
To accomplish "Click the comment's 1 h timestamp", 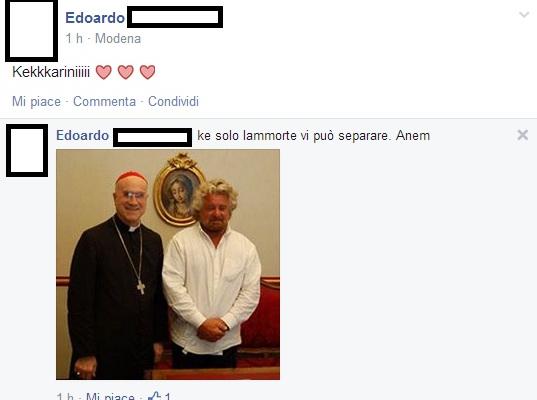I will tap(65, 397).
